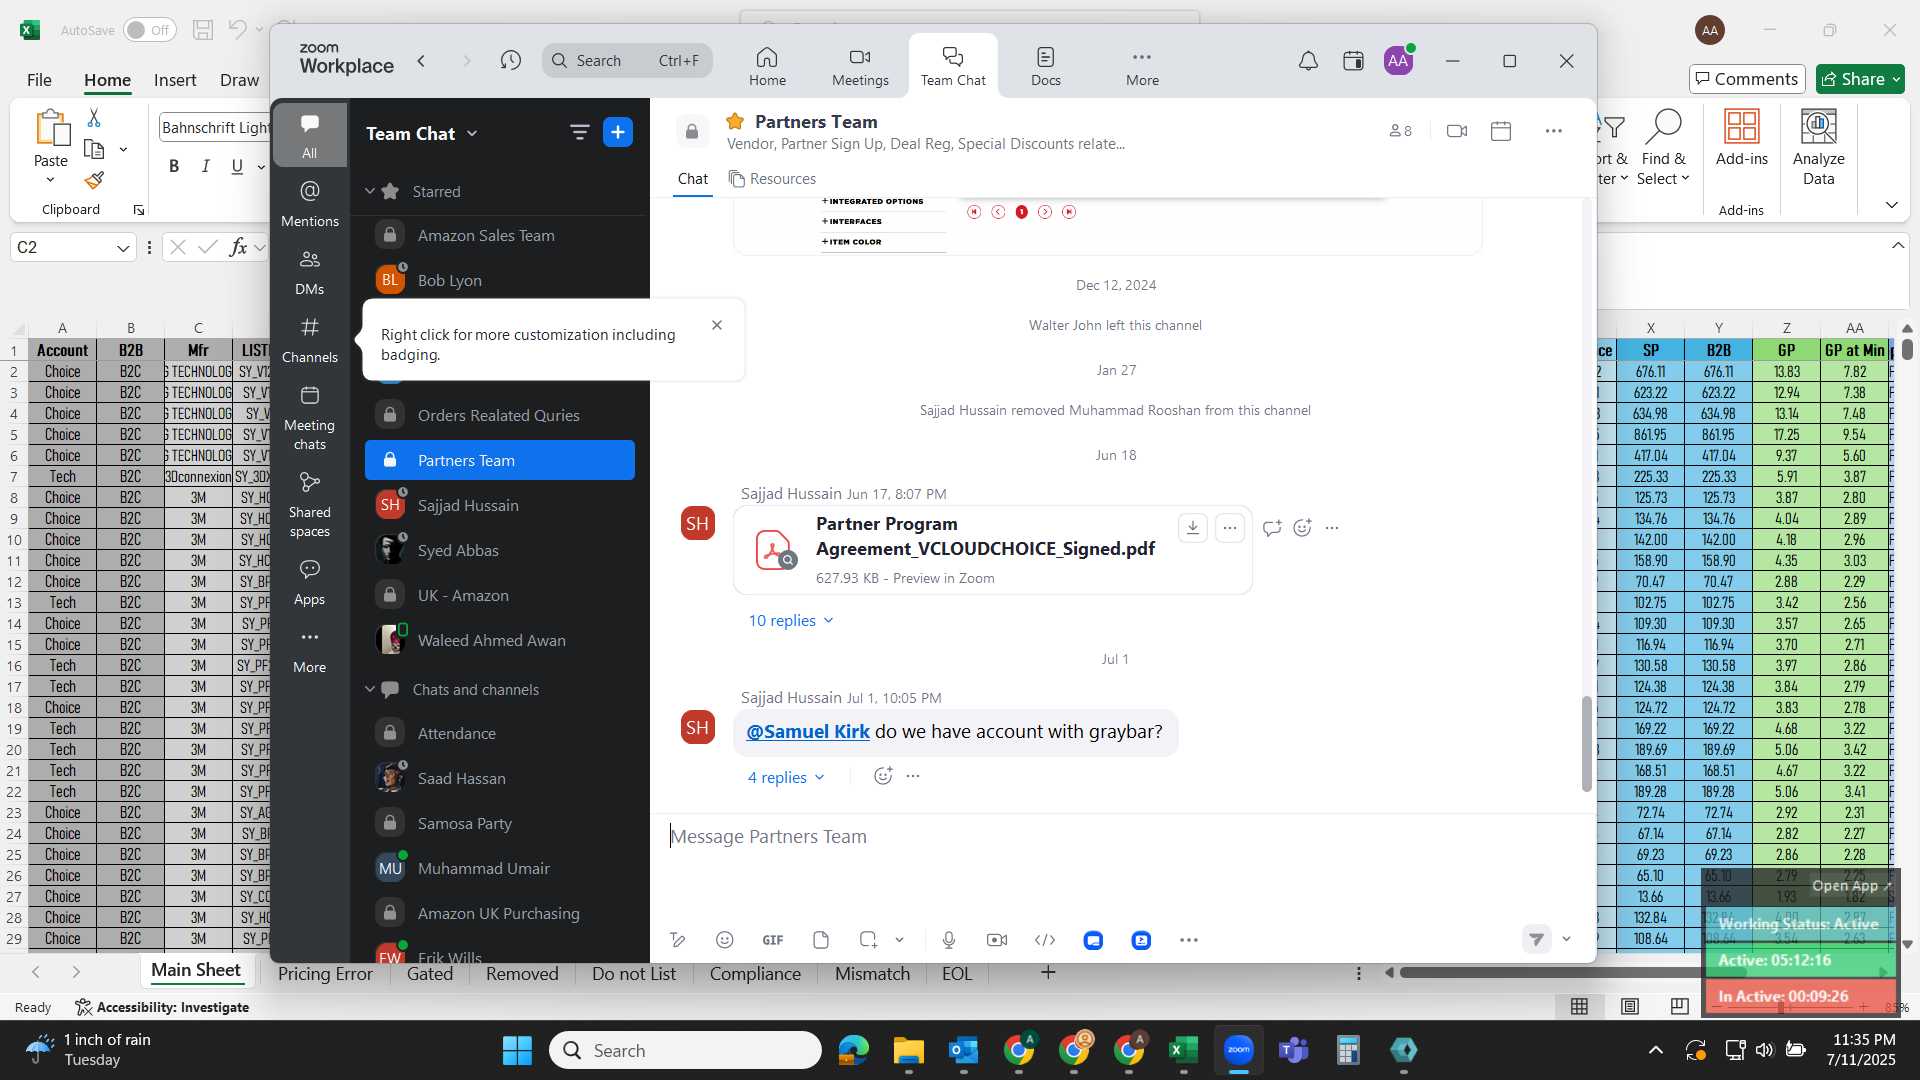Open Excel Comments button

point(1747,79)
